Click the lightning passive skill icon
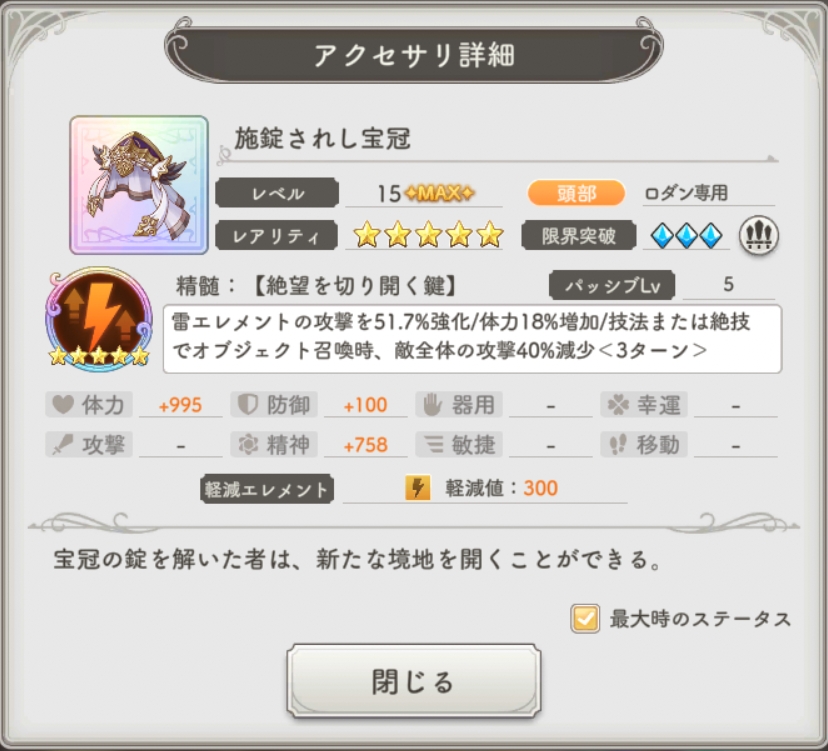Viewport: 828px width, 751px height. [99, 318]
